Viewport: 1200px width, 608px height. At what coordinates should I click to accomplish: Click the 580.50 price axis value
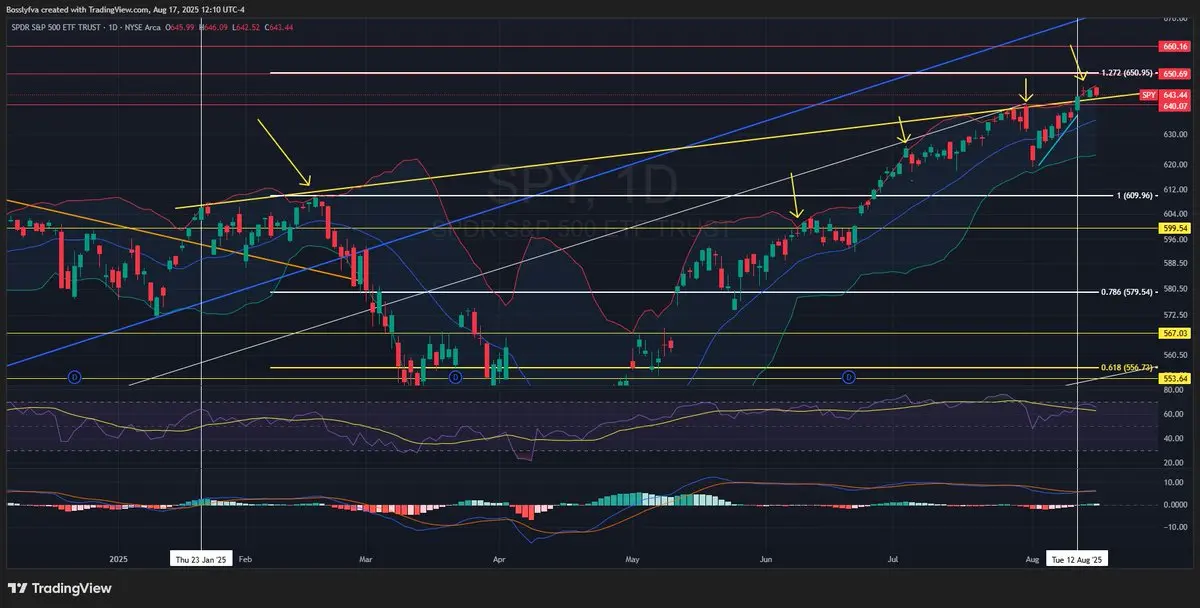click(1175, 290)
